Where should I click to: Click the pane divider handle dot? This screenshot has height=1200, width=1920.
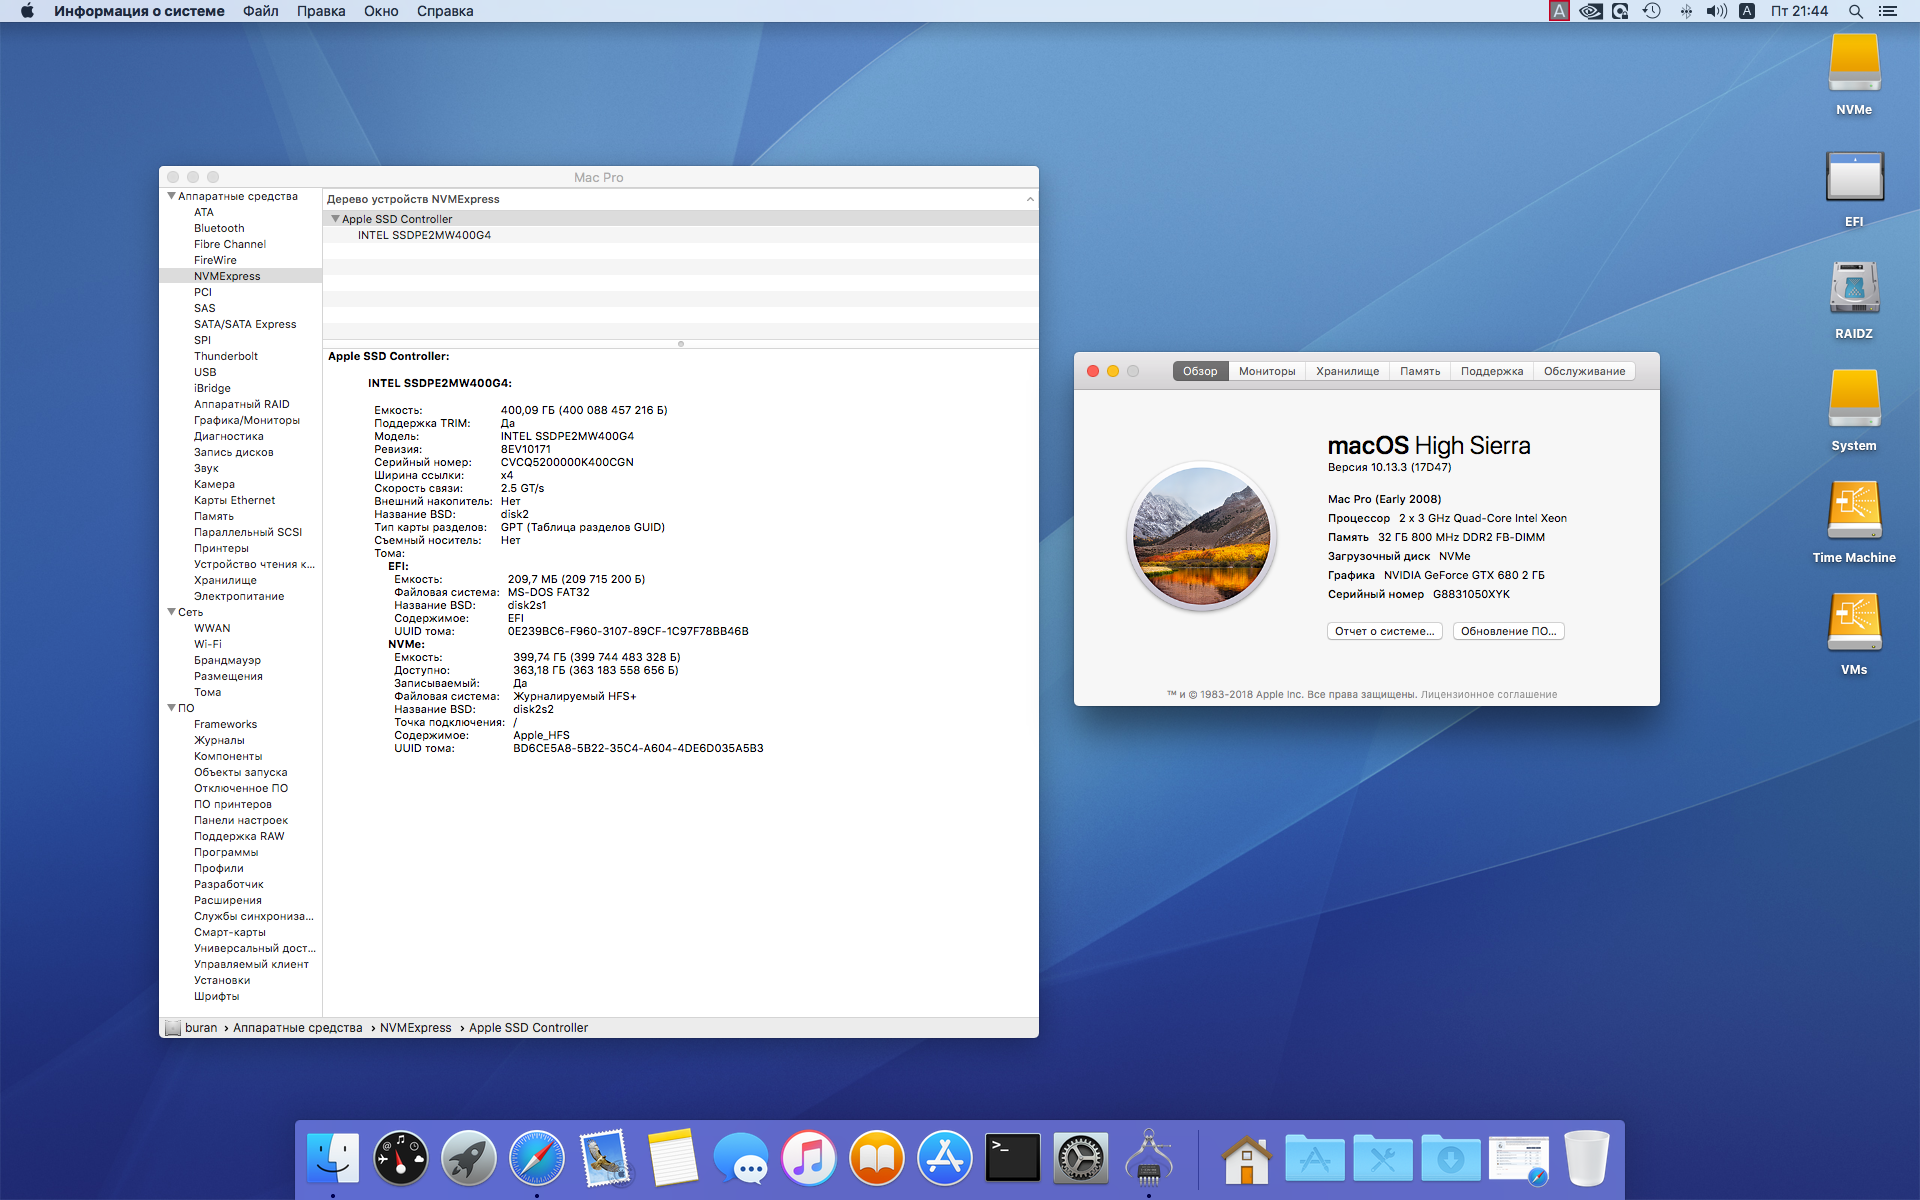point(681,344)
